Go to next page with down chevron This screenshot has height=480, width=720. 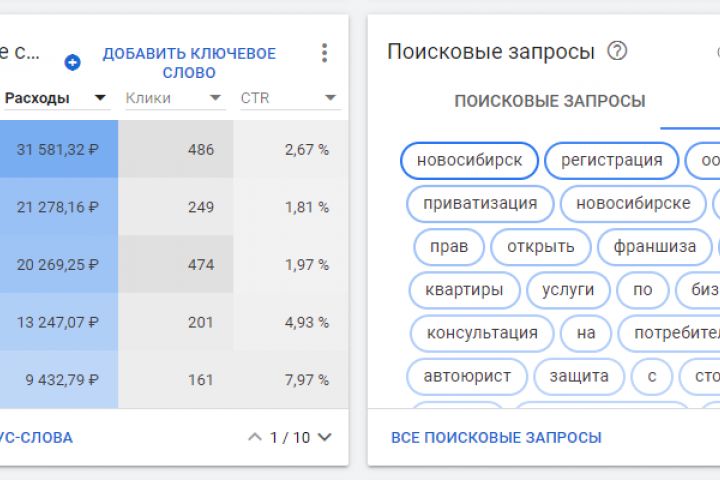[x=324, y=437]
